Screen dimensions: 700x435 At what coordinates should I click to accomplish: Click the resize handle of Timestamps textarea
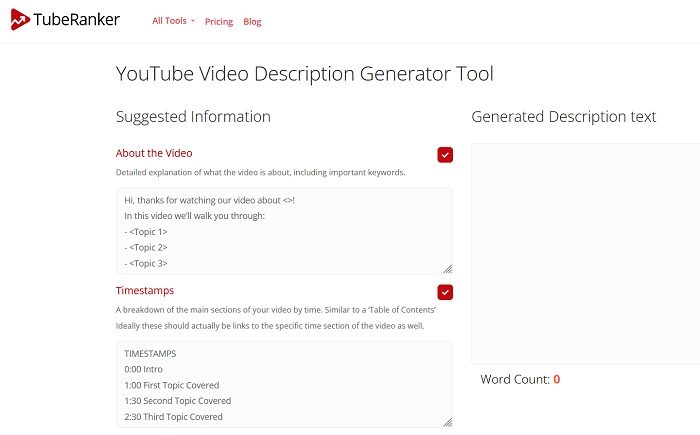pos(448,422)
